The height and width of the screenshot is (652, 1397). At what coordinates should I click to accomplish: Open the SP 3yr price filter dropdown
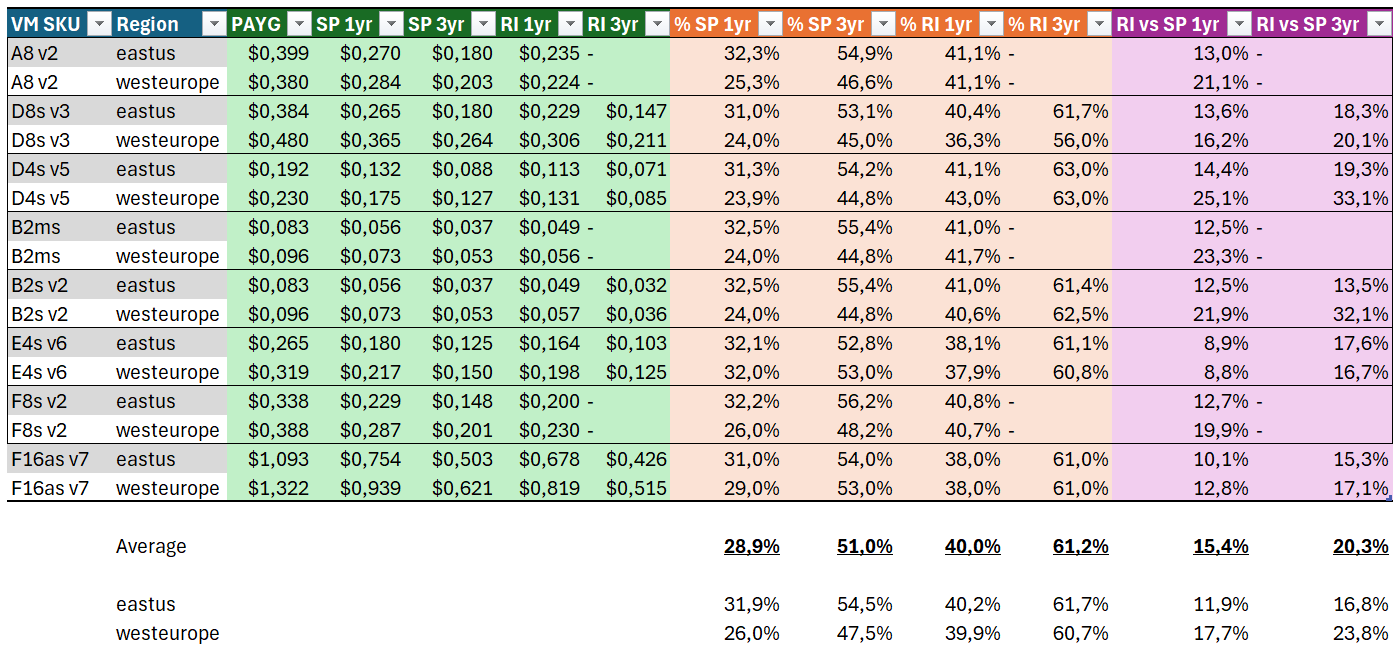tap(482, 25)
